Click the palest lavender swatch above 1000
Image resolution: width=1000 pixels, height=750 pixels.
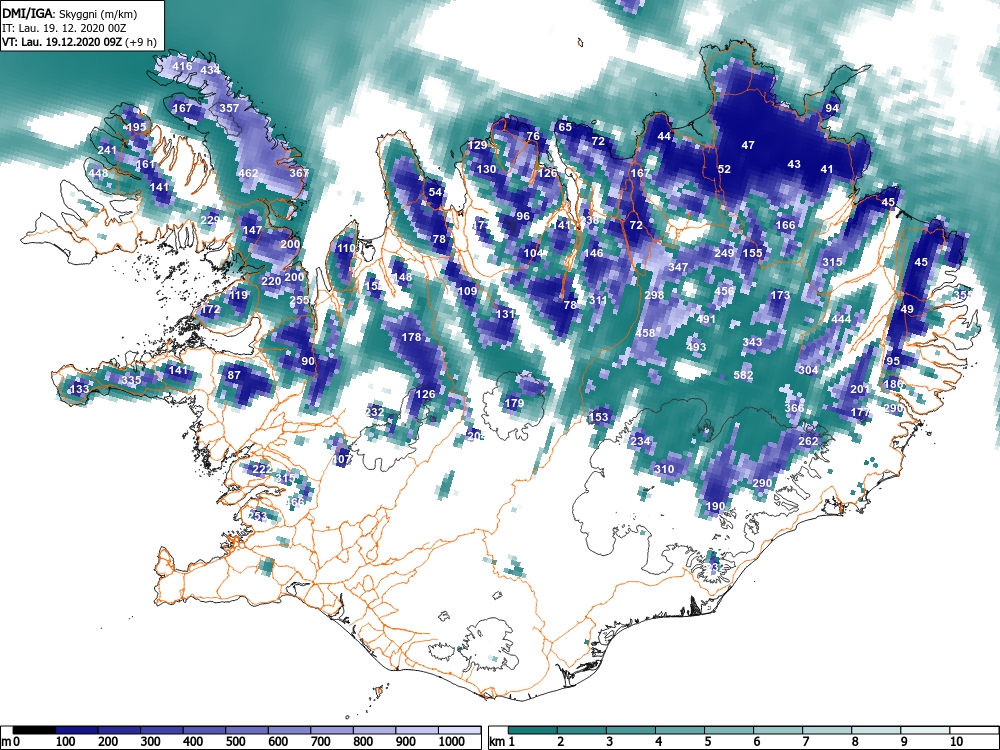(460, 730)
